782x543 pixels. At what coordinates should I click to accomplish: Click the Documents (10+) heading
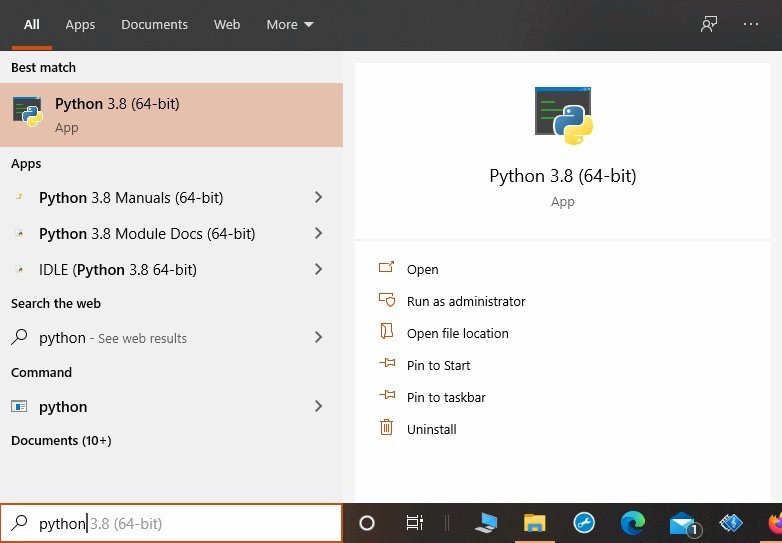pyautogui.click(x=61, y=440)
